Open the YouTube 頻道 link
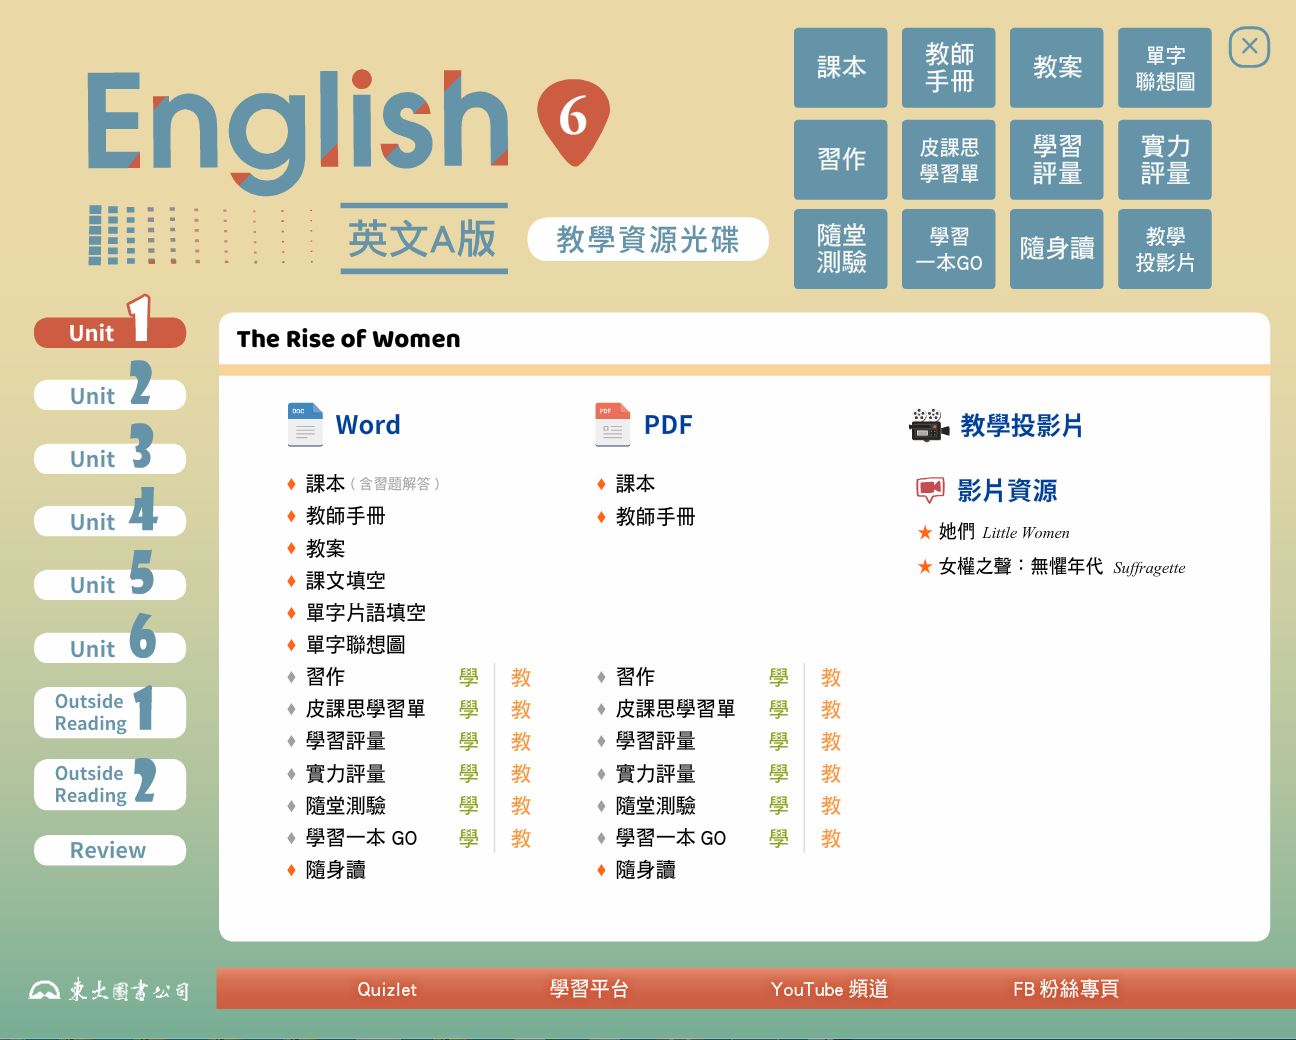 click(x=829, y=989)
